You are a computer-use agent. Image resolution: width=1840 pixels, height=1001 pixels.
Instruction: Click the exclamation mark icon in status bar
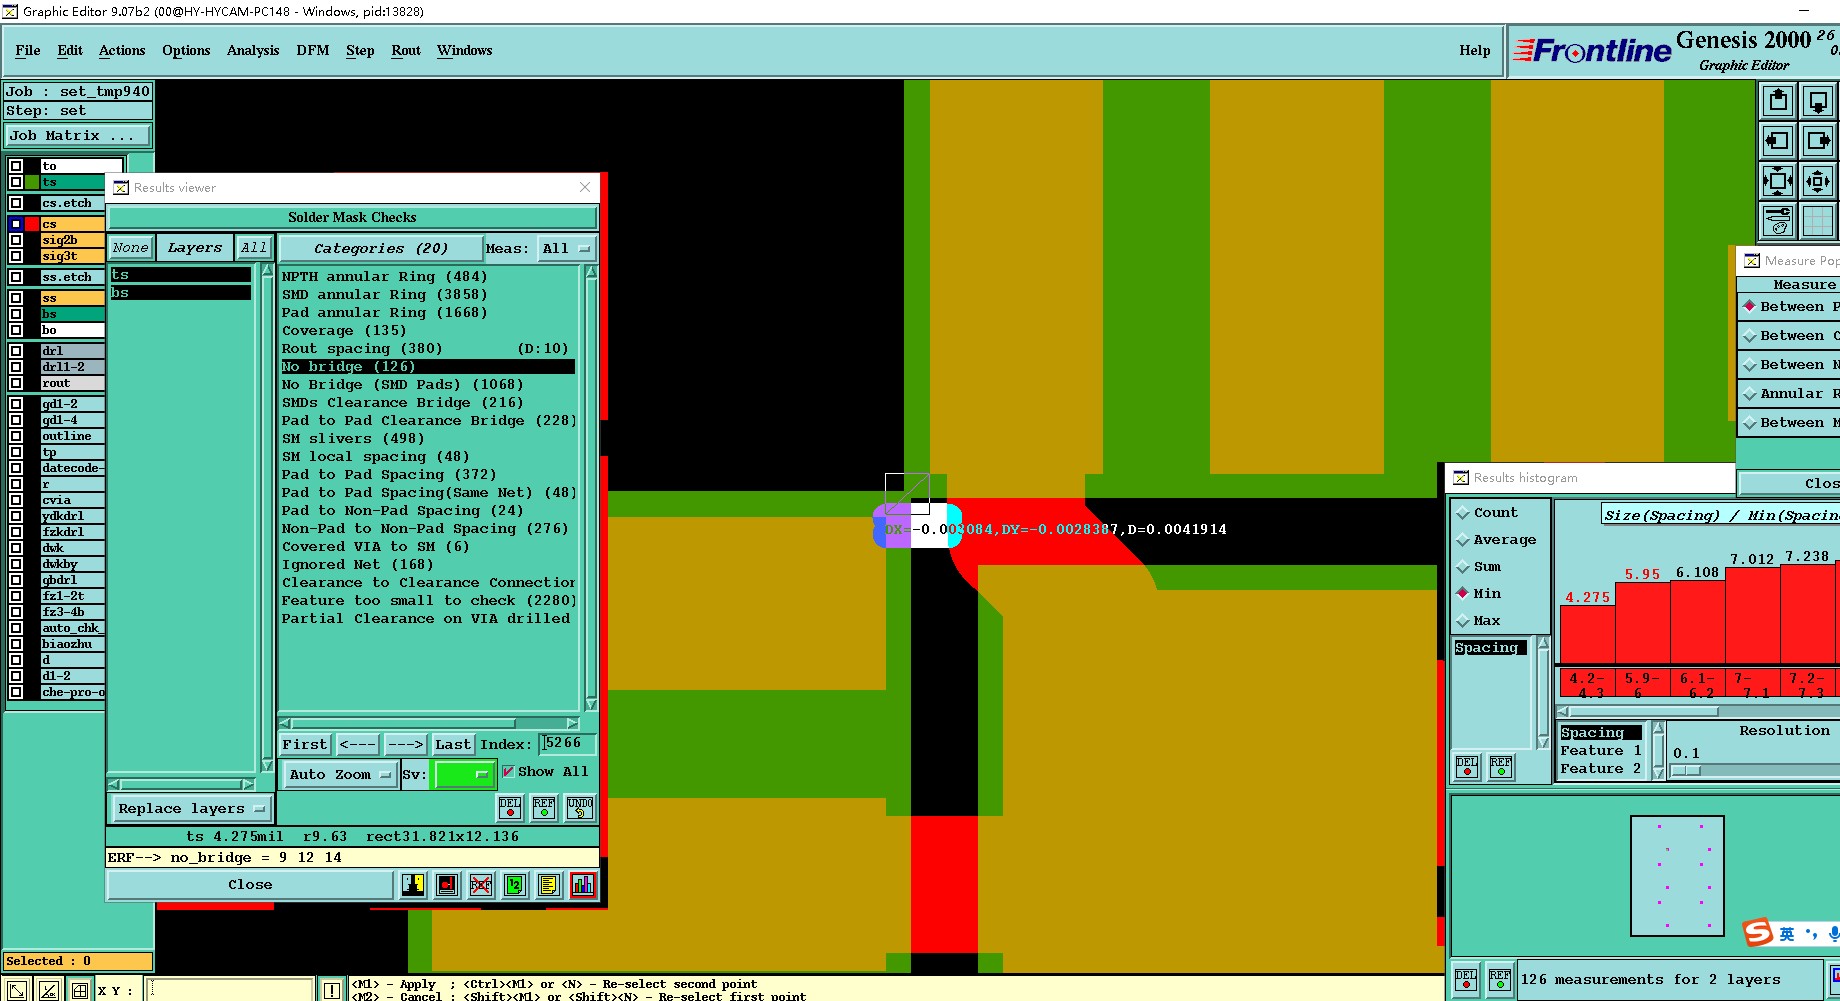332,991
